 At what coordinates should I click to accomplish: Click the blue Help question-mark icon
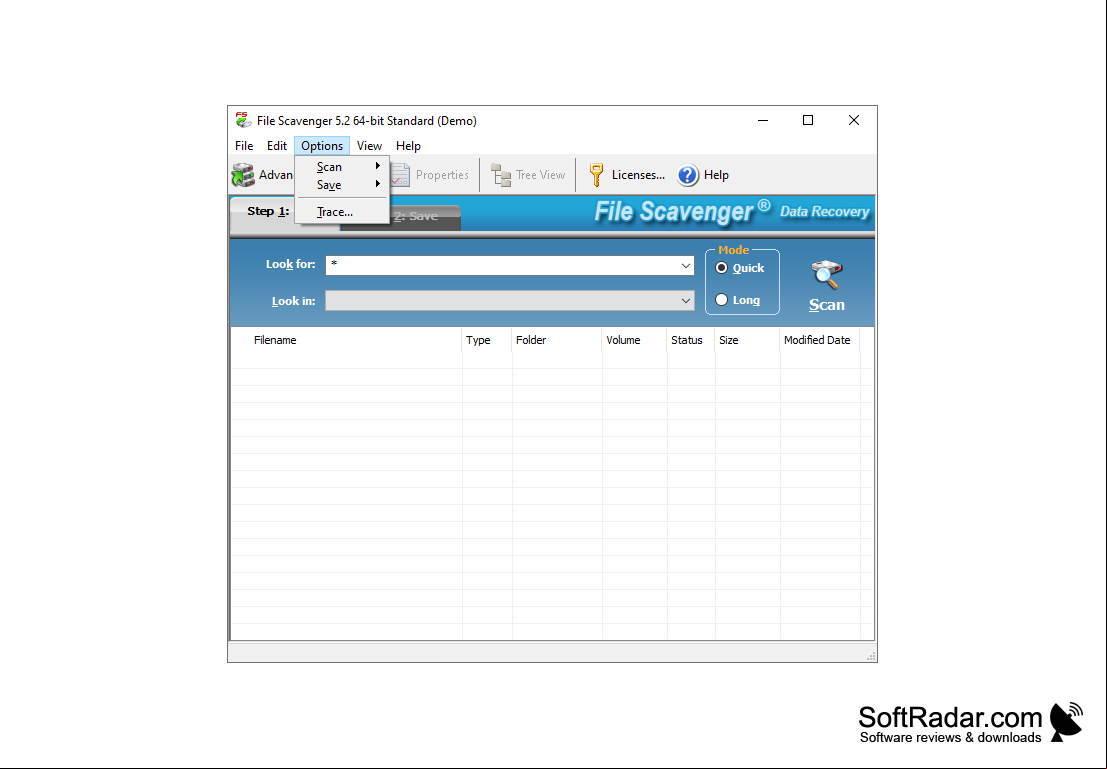[688, 175]
